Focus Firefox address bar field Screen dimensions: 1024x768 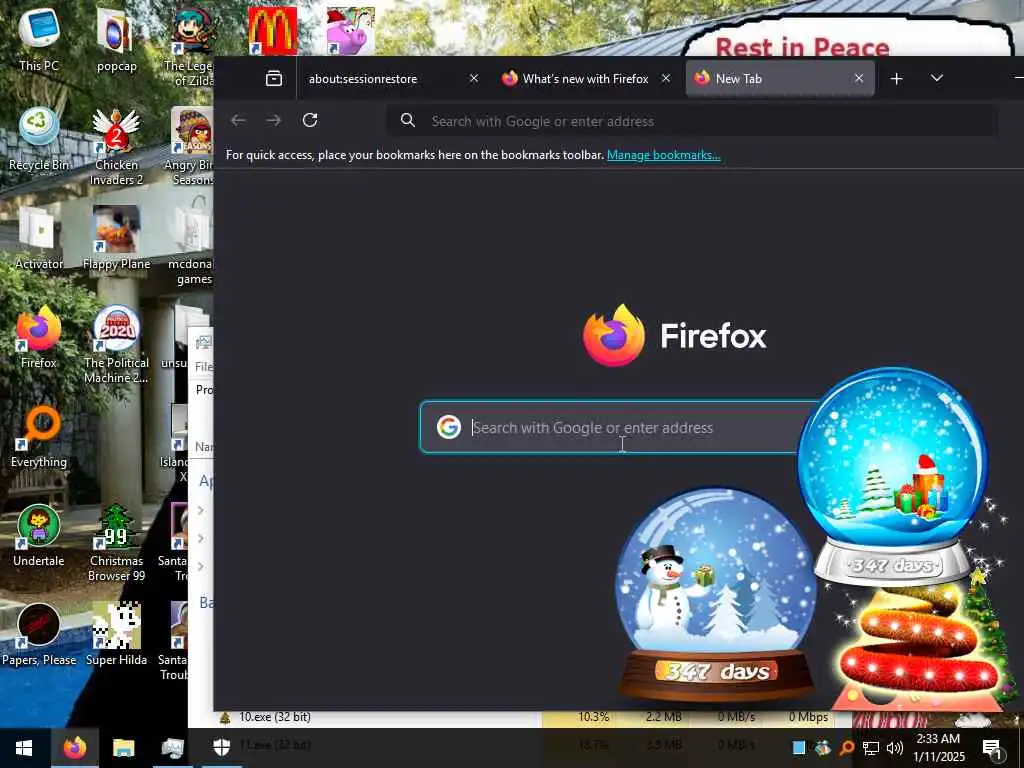tap(692, 121)
